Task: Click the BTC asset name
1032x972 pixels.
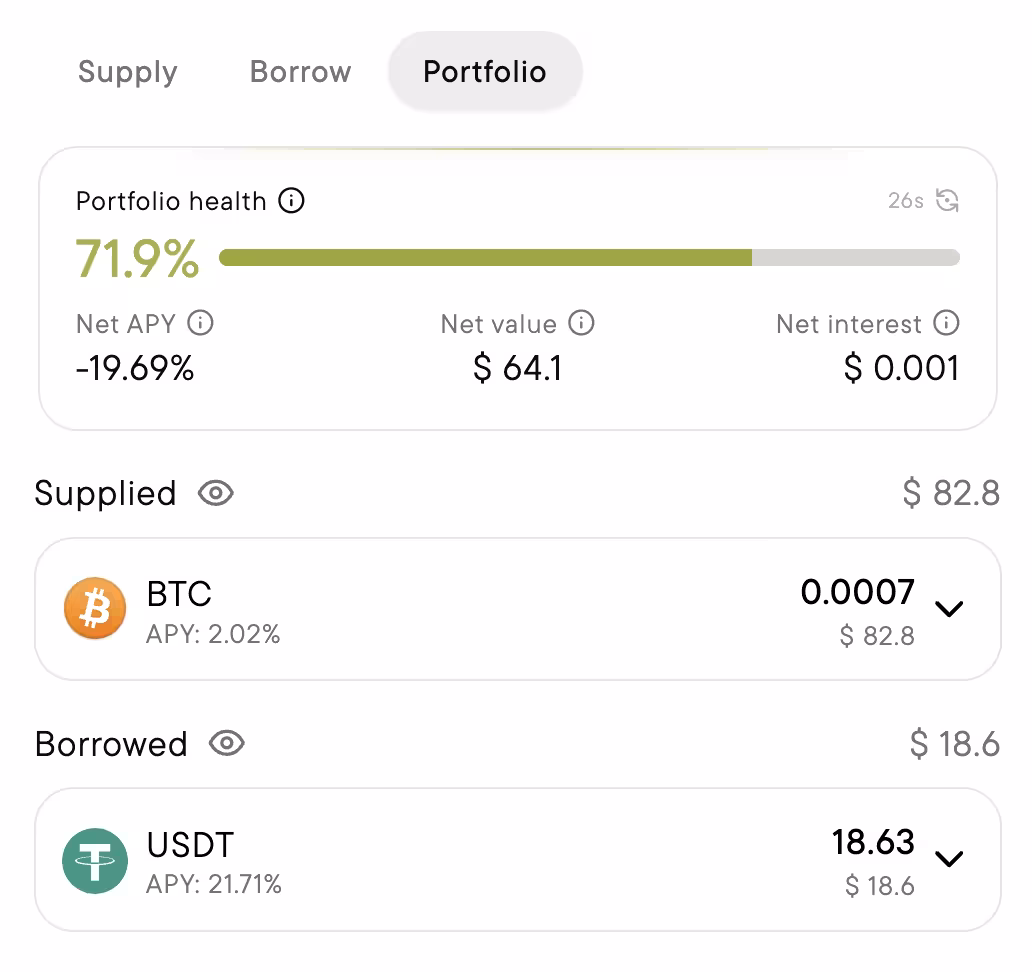Action: [179, 594]
